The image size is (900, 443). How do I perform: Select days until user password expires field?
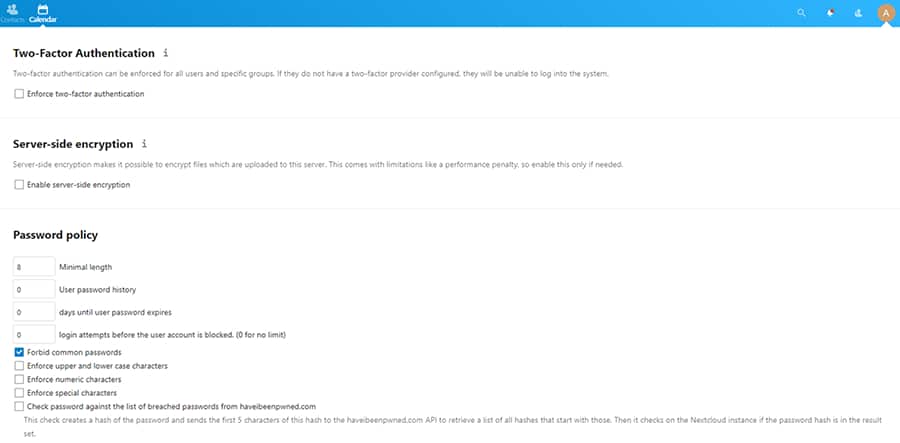[34, 312]
